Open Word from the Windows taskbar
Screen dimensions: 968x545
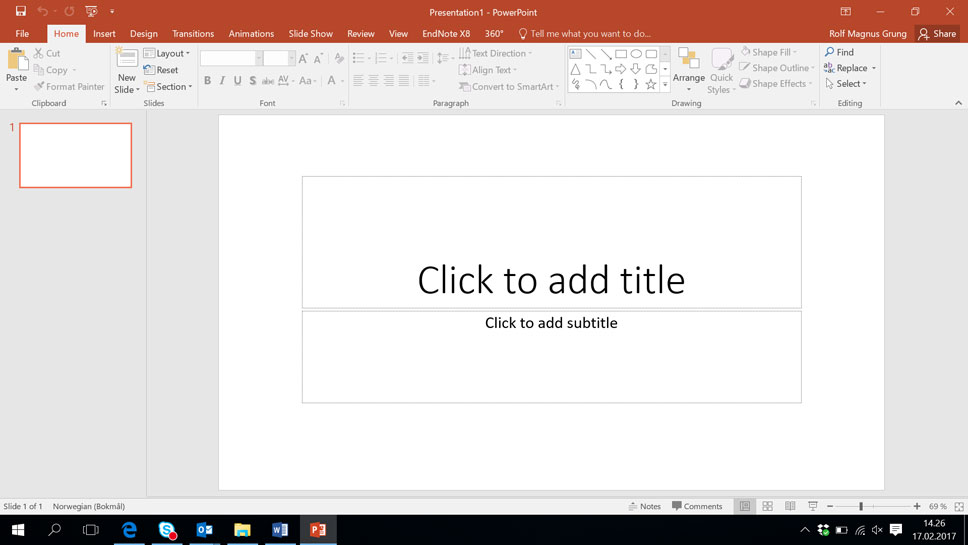[x=280, y=529]
